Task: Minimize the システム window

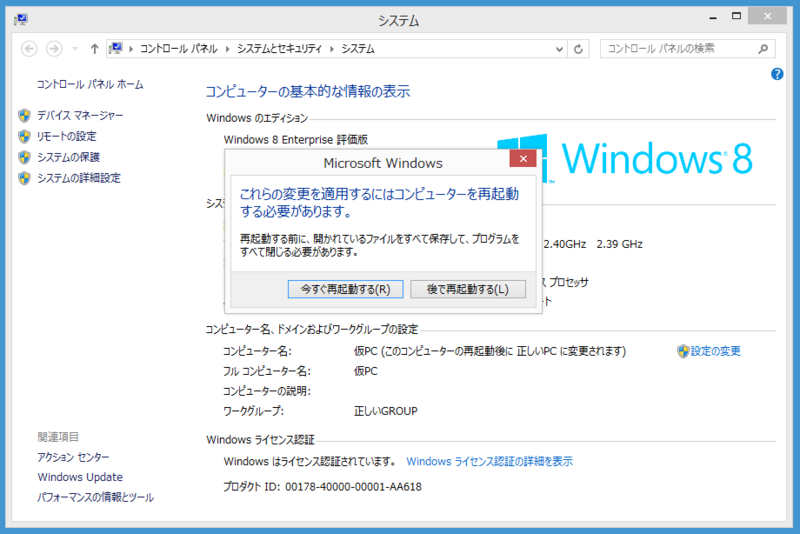Action: coord(713,17)
